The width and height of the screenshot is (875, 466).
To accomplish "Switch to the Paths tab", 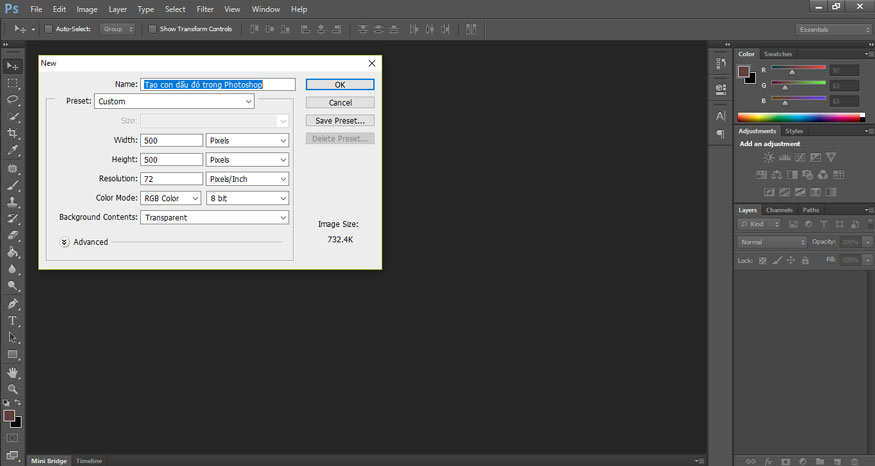I will (811, 210).
